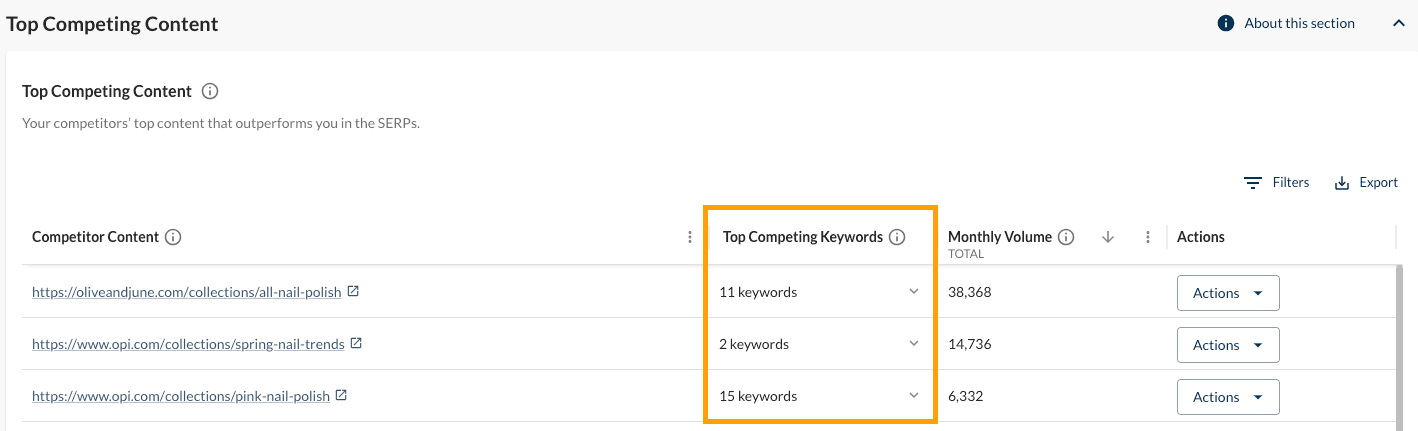Click external link icon for oliveandjune all-nail-polish URL

353,292
